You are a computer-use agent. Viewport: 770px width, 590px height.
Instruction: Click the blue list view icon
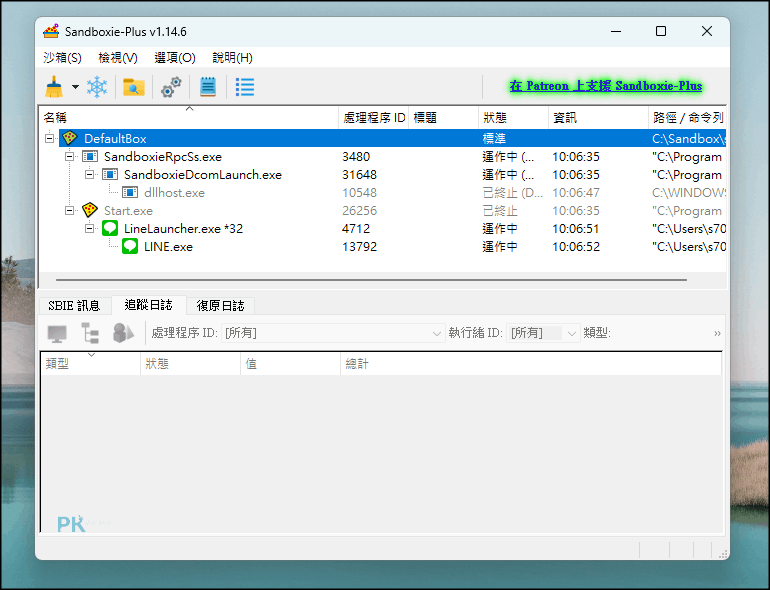click(x=245, y=87)
